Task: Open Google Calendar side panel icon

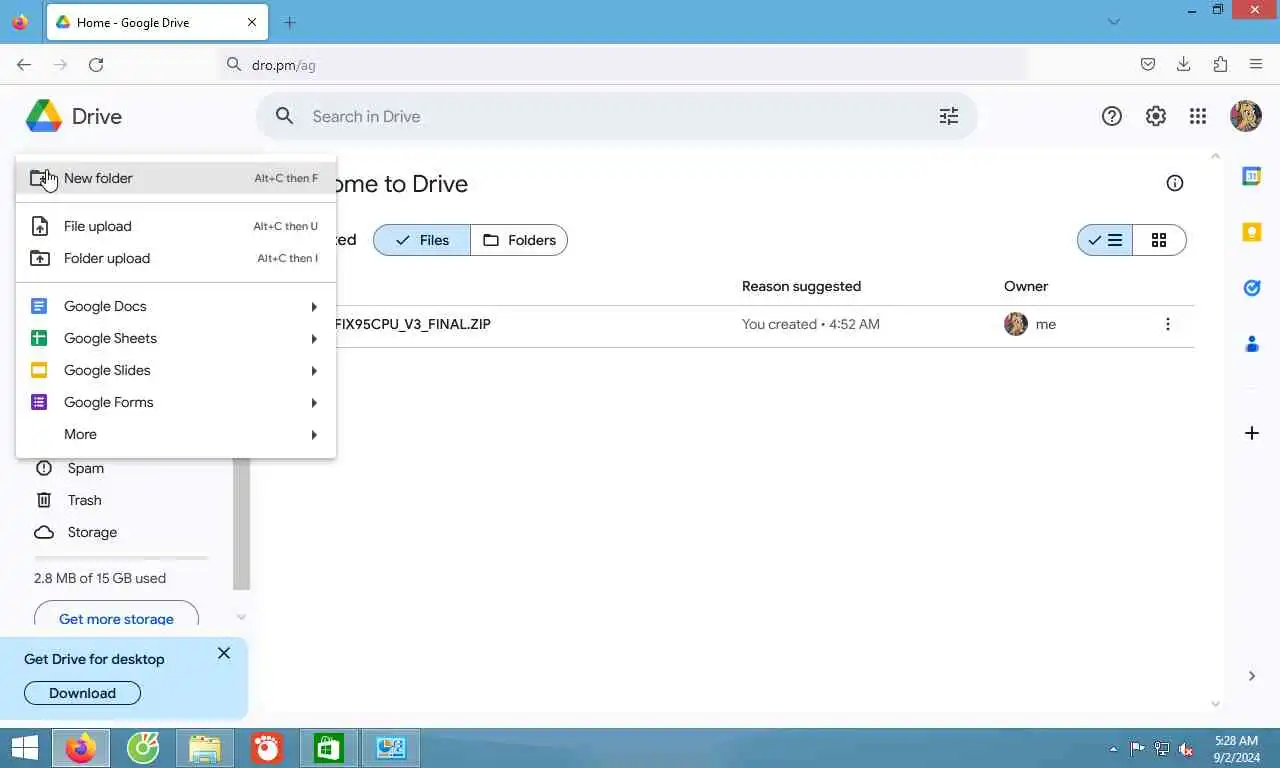Action: [x=1252, y=176]
